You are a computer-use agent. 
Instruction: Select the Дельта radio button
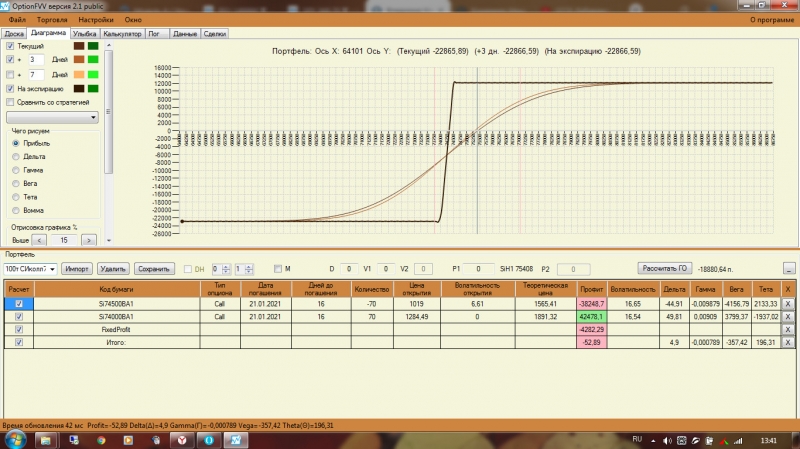[x=16, y=157]
